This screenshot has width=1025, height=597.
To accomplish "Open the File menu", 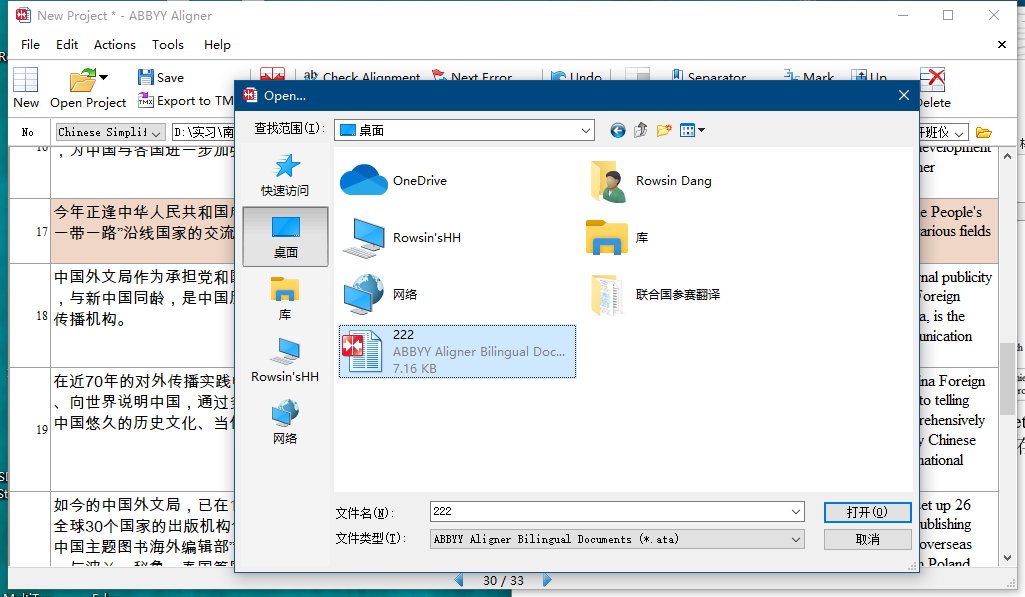I will (30, 44).
